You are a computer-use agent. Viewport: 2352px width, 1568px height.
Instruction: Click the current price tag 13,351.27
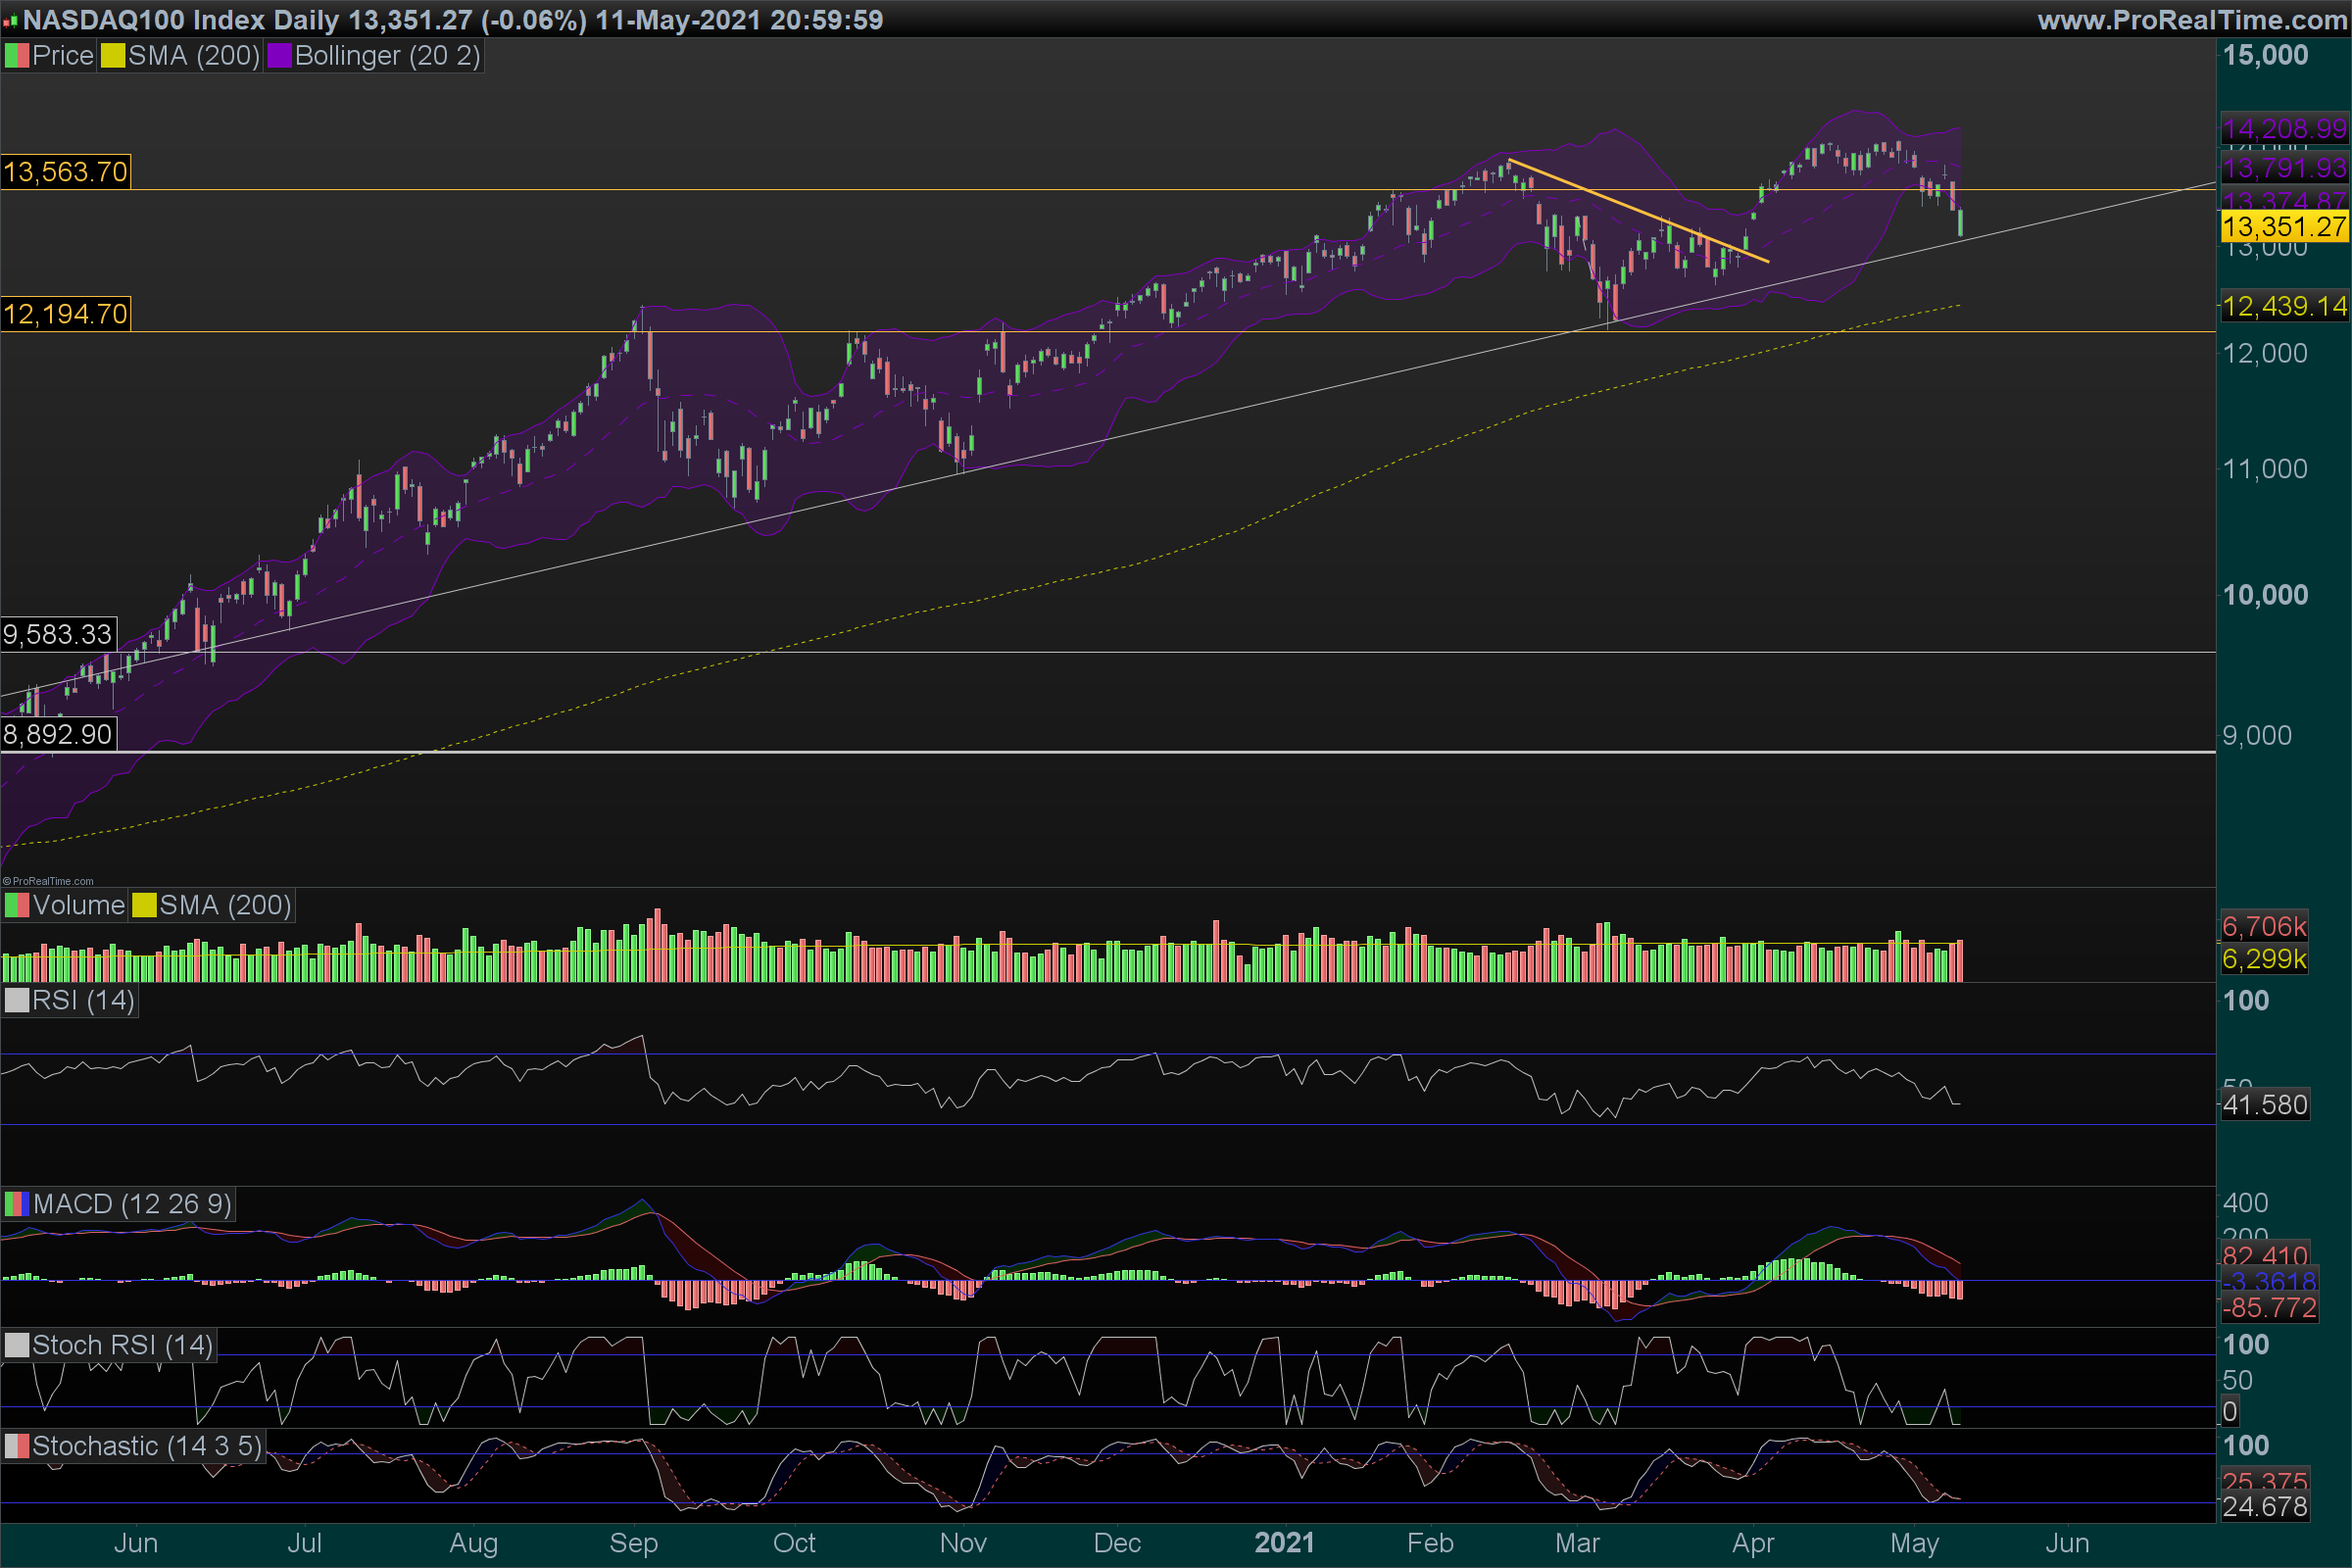point(2283,227)
